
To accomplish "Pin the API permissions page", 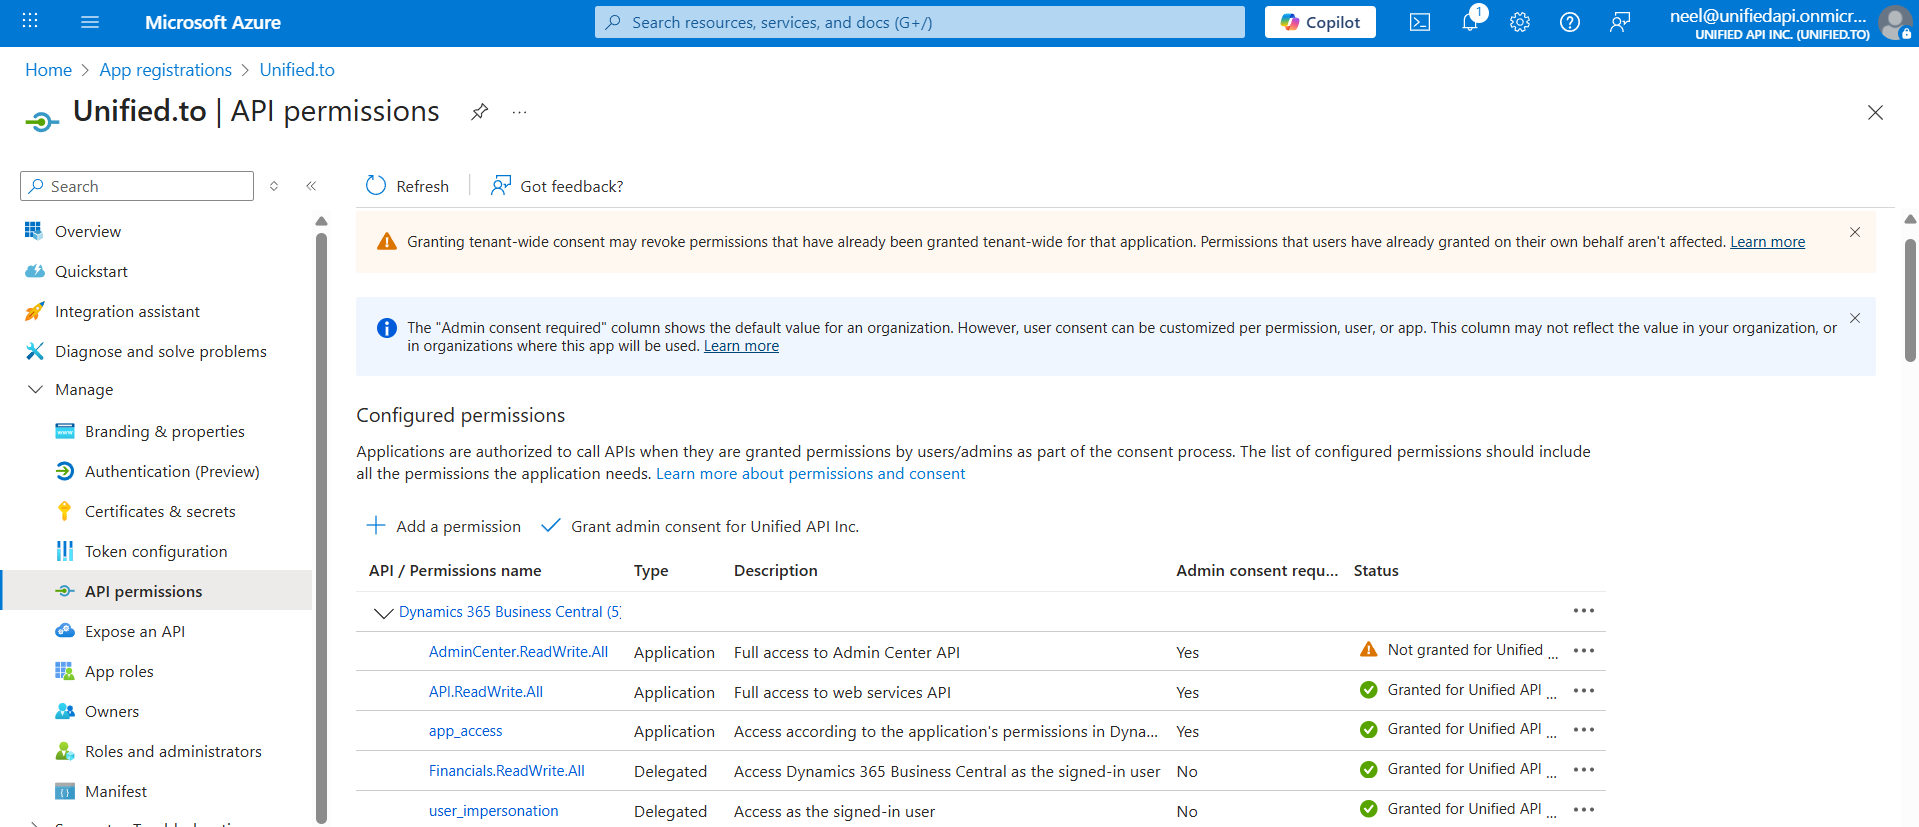I will (480, 112).
